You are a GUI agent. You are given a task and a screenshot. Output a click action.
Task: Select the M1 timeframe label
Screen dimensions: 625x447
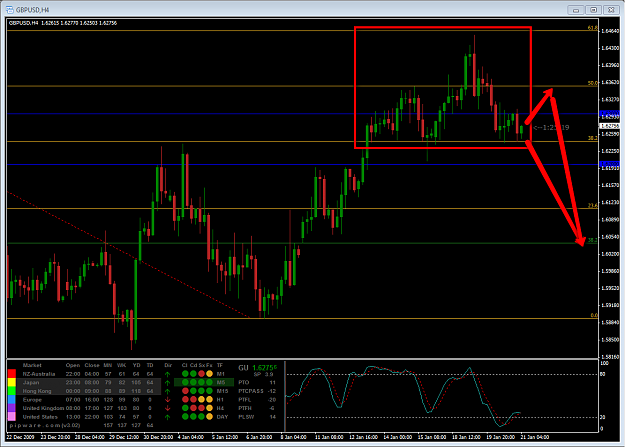221,374
